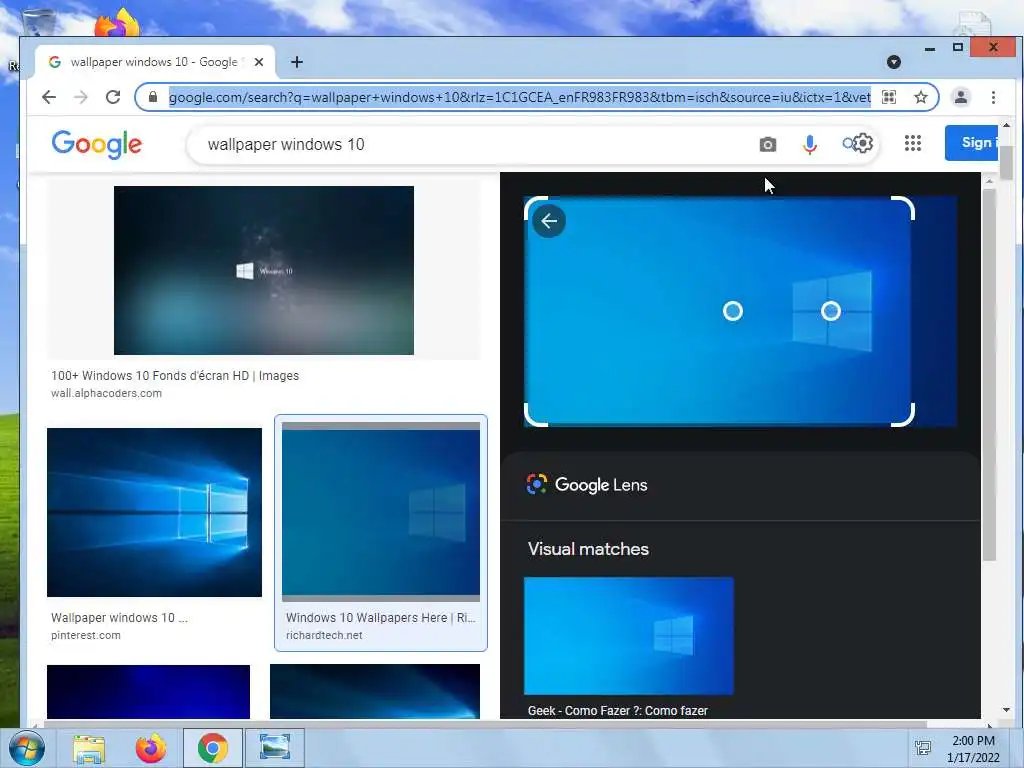
Task: Click the Visual matches heading
Action: [x=588, y=549]
